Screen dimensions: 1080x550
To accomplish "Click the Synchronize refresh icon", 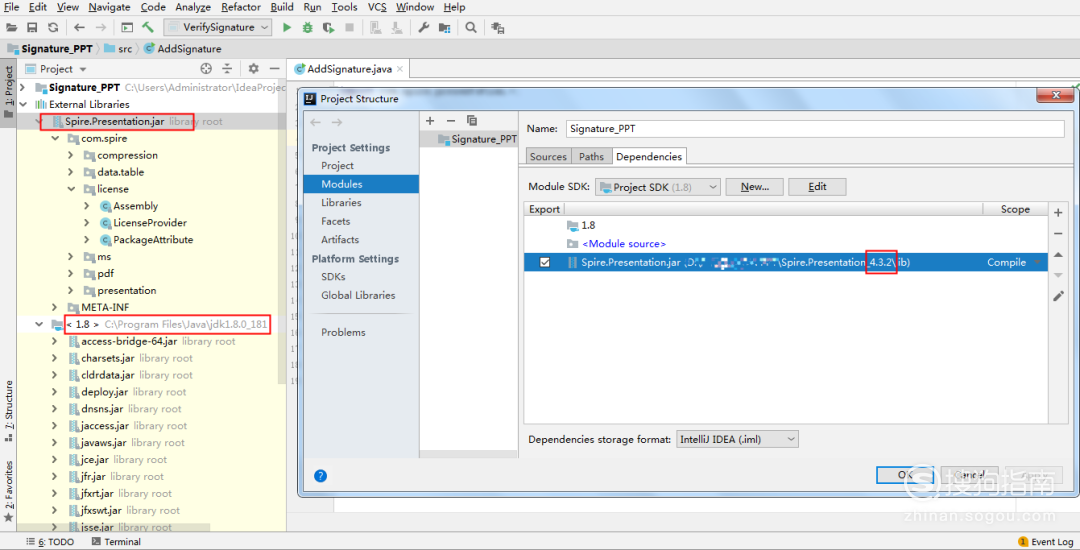I will click(x=53, y=28).
